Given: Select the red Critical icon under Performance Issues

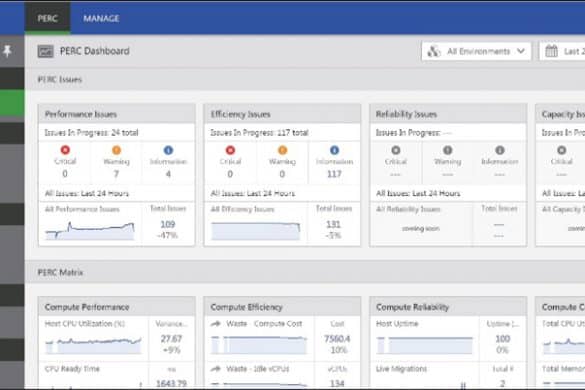Looking at the screenshot, I should pos(65,150).
